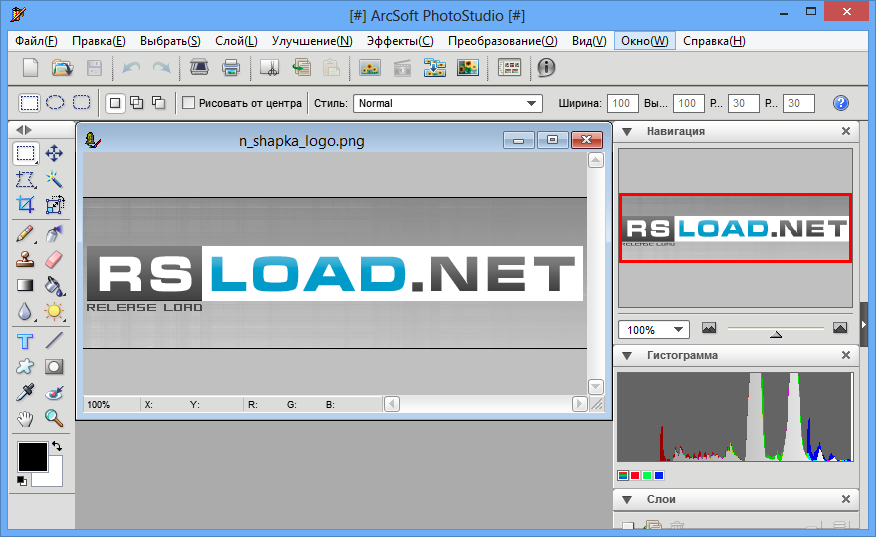Select the Line tool

point(54,340)
